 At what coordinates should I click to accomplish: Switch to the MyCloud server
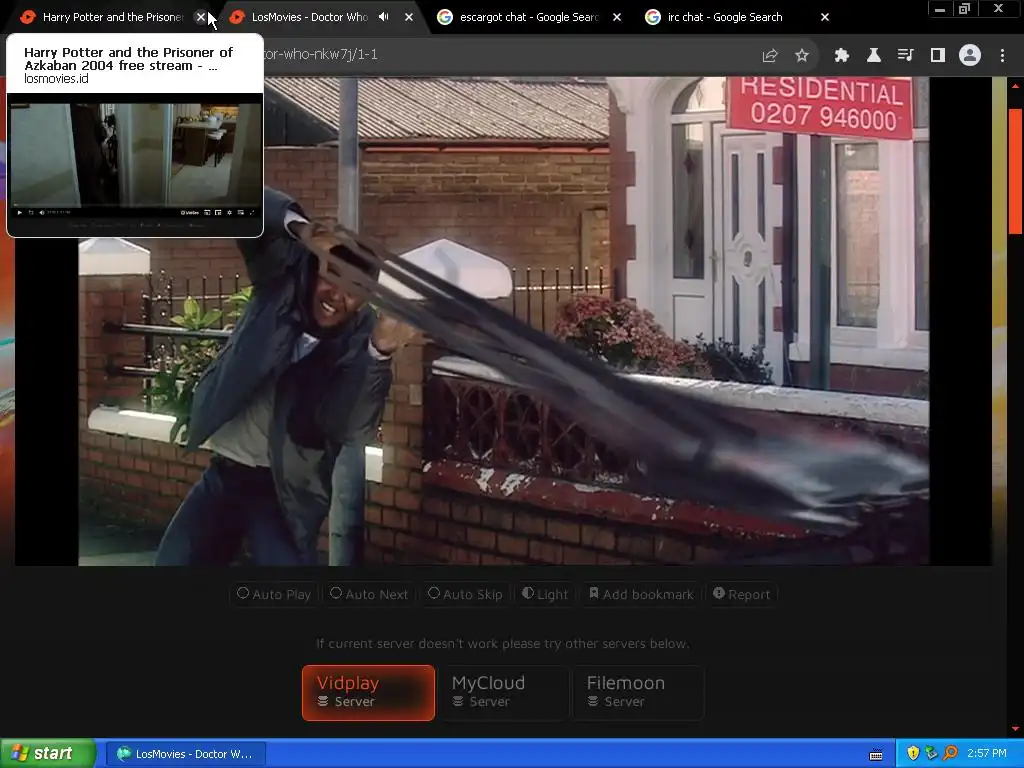(x=504, y=693)
